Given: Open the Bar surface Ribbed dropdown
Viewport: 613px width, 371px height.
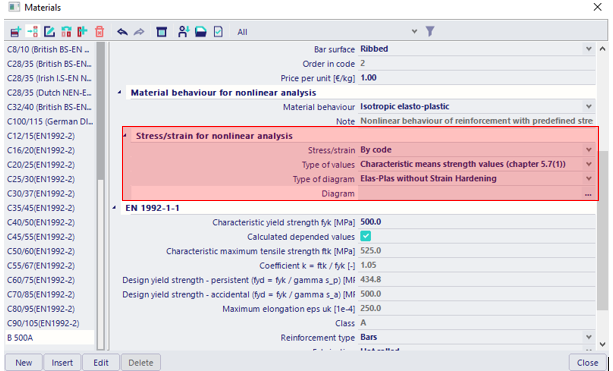Looking at the screenshot, I should [588, 49].
